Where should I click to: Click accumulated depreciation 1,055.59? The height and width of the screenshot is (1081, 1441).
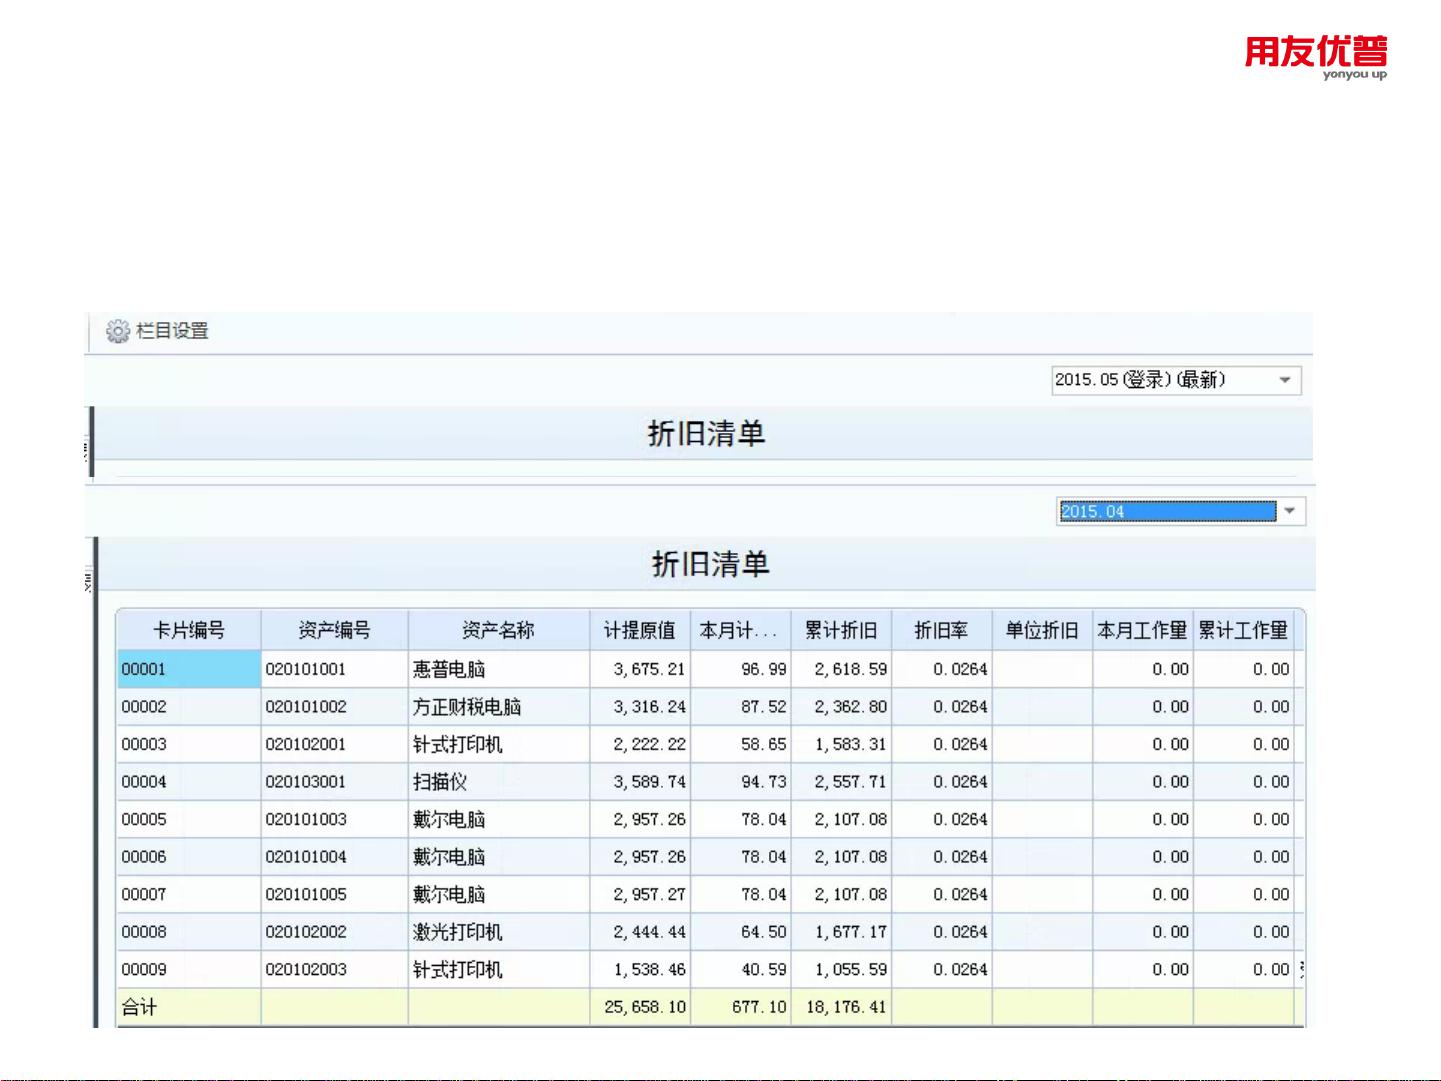851,969
